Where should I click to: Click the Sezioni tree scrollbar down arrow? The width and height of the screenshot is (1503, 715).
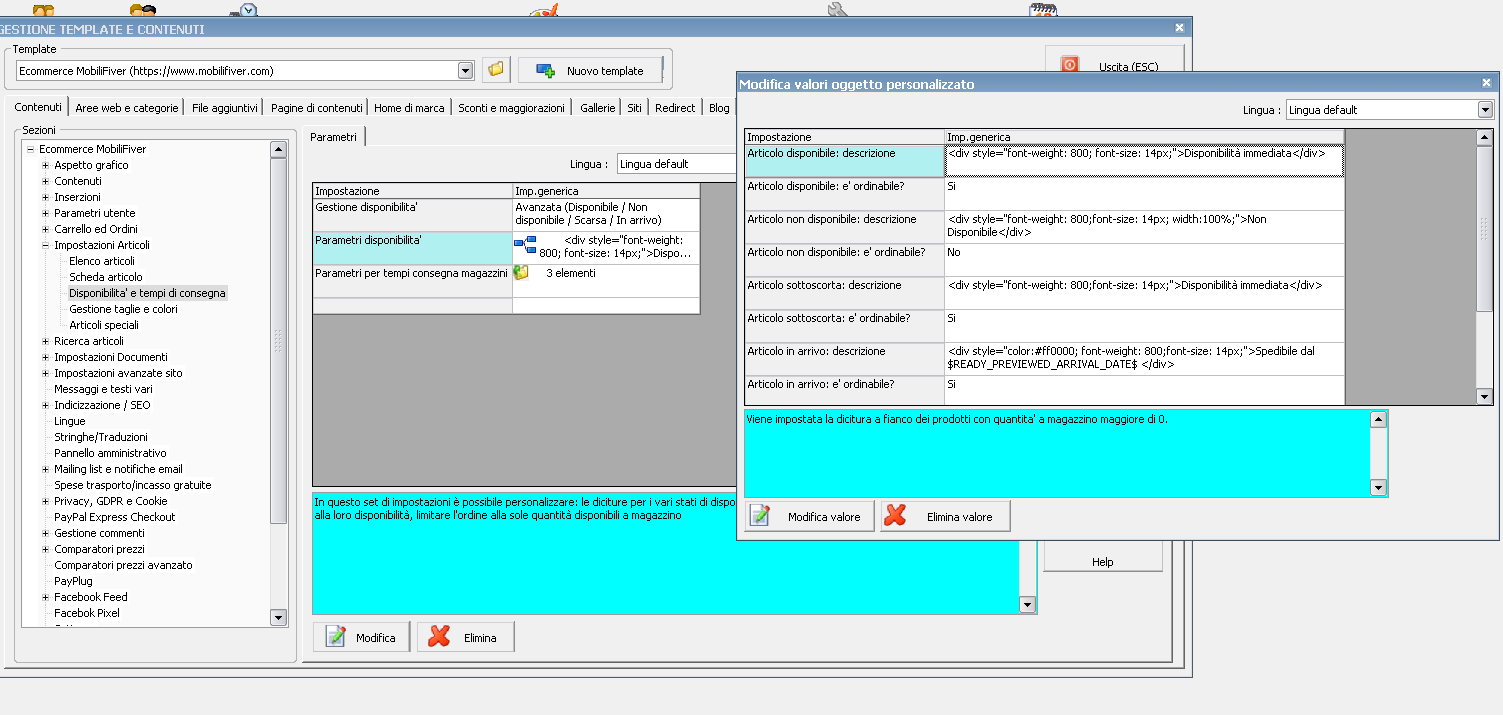point(278,618)
